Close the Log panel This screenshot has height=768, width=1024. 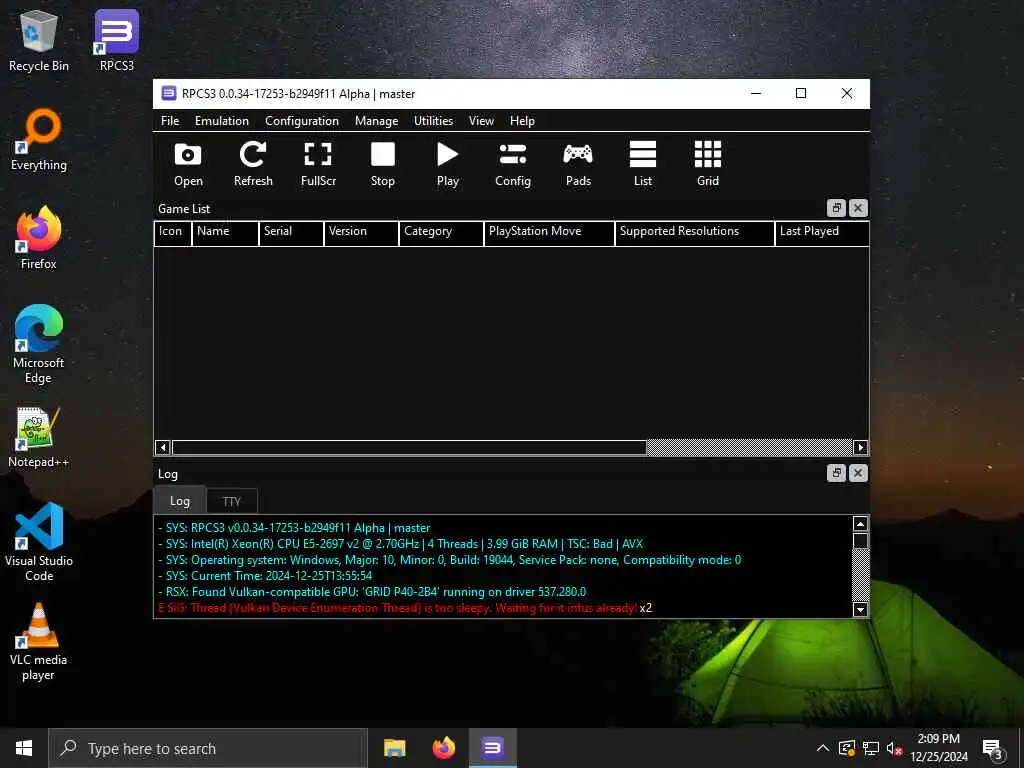point(858,473)
